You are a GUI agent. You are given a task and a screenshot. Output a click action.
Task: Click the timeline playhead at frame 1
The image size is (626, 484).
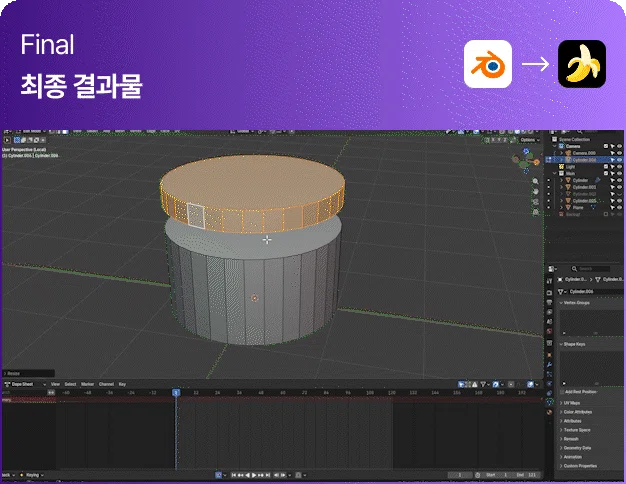coord(176,393)
